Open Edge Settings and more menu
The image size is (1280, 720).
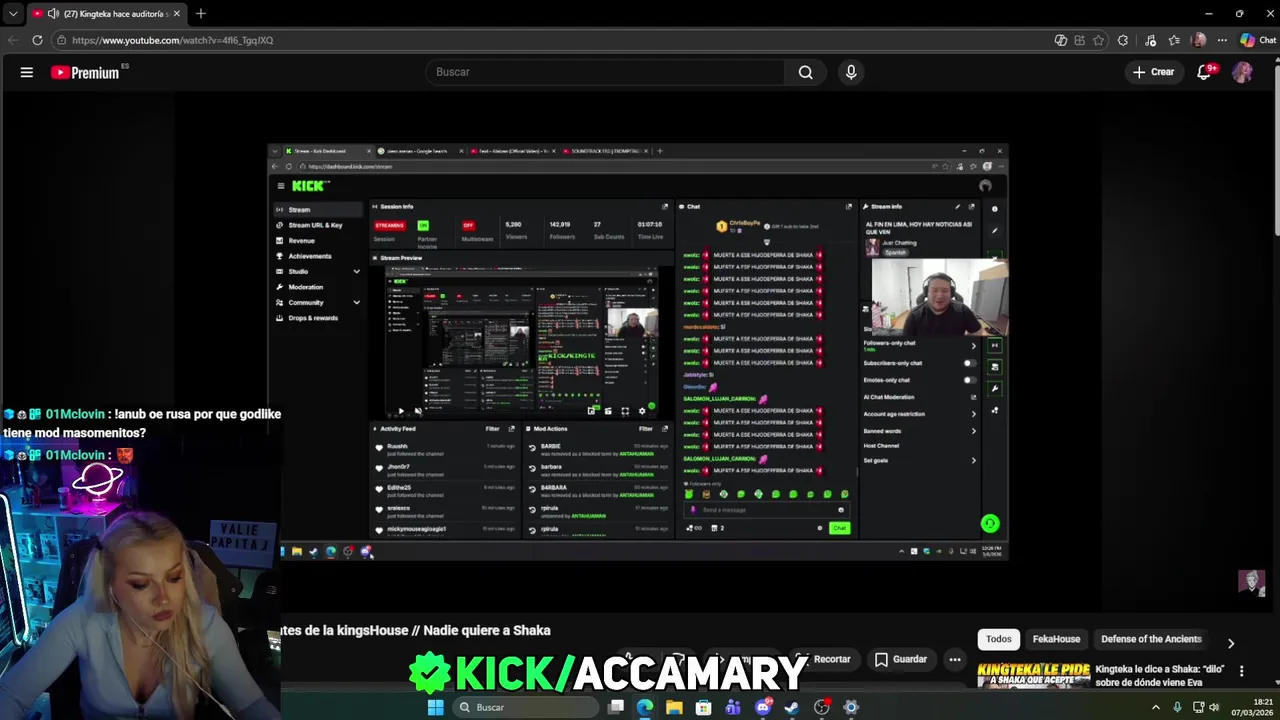click(x=1222, y=40)
